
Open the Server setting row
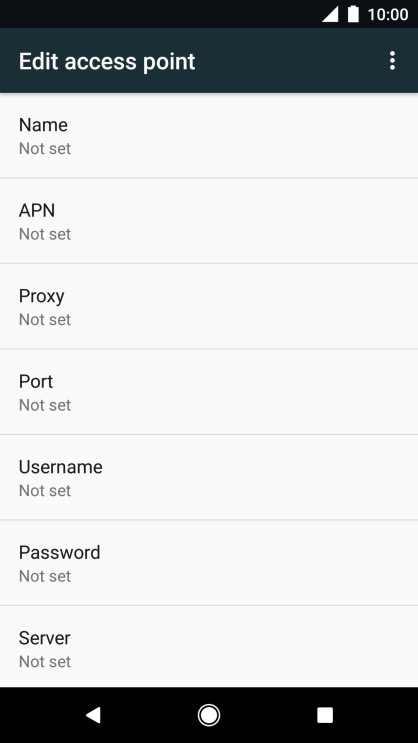[x=209, y=647]
